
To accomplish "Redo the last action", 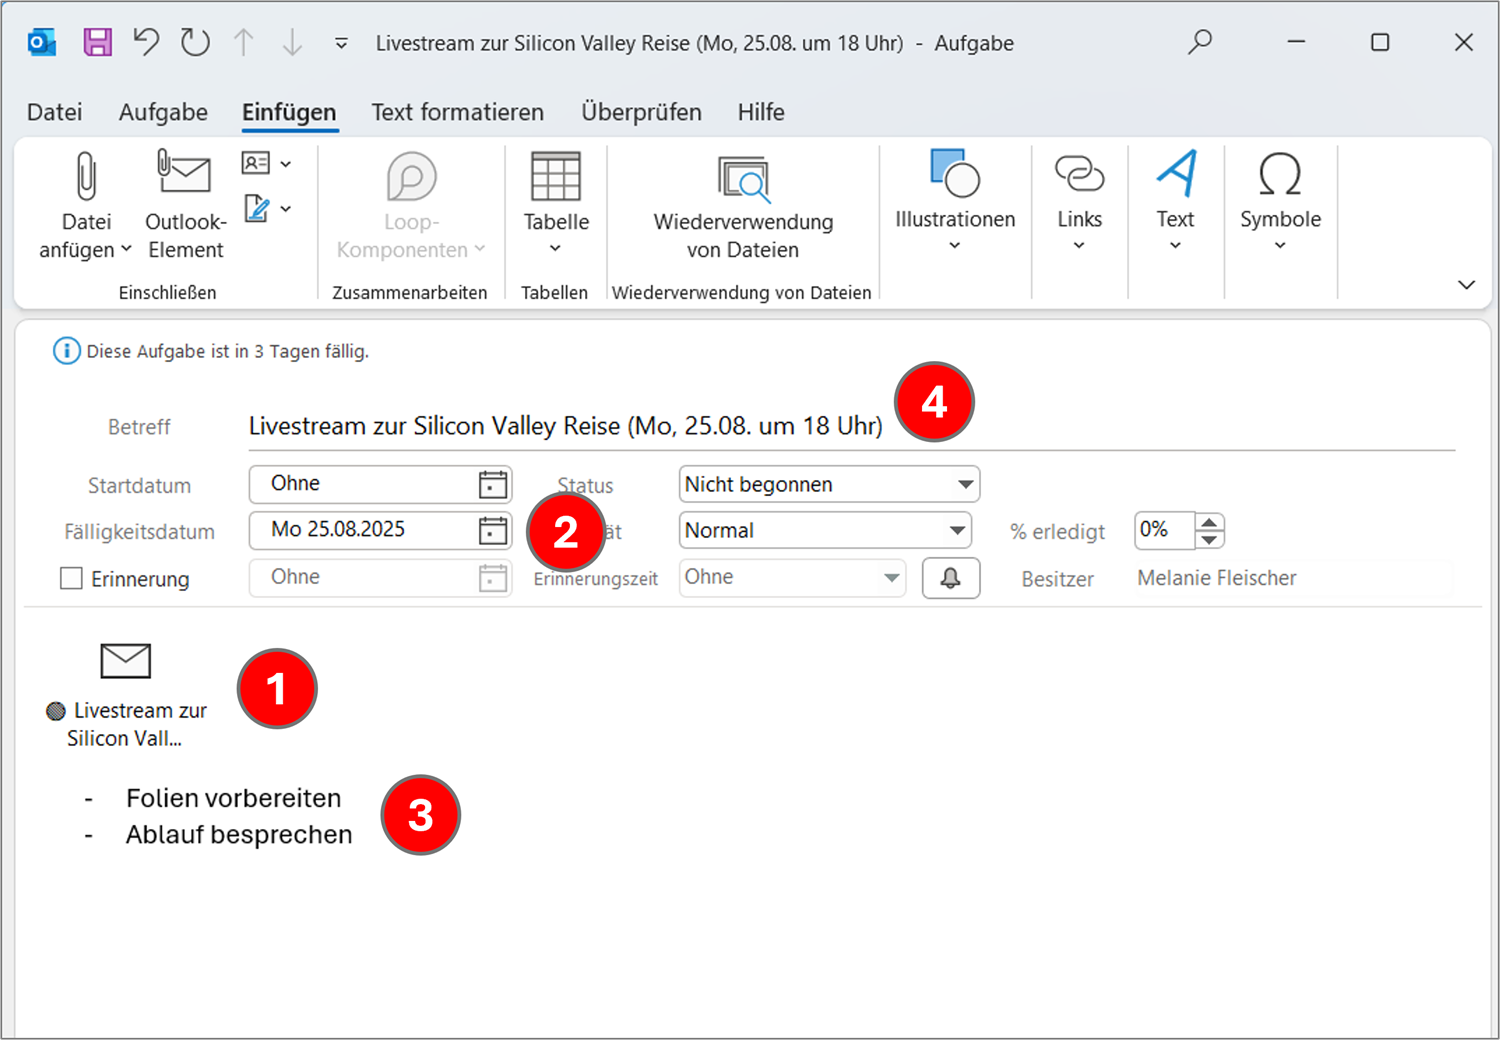I will pos(195,42).
